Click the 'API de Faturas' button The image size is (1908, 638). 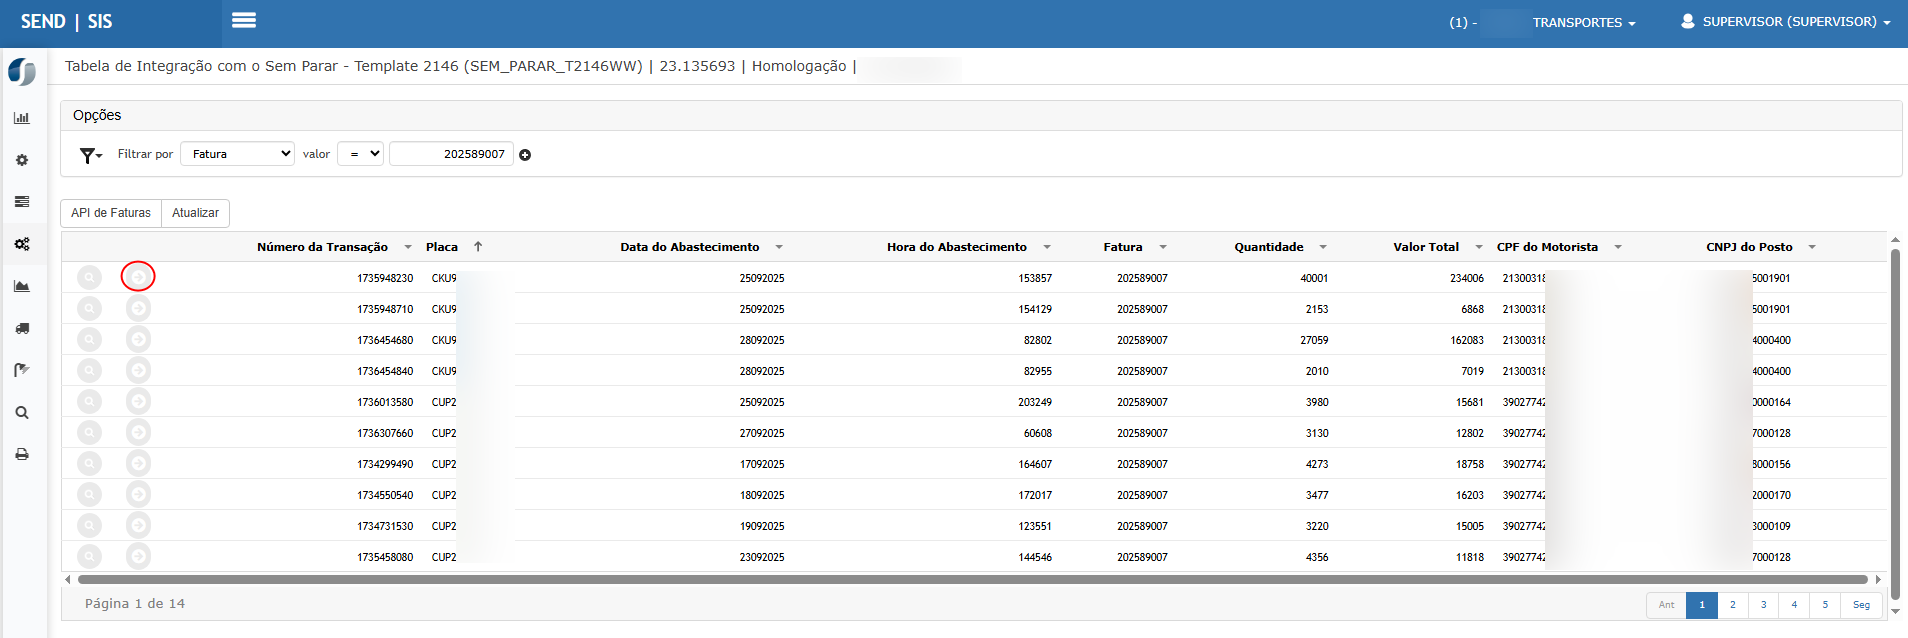pyautogui.click(x=111, y=213)
